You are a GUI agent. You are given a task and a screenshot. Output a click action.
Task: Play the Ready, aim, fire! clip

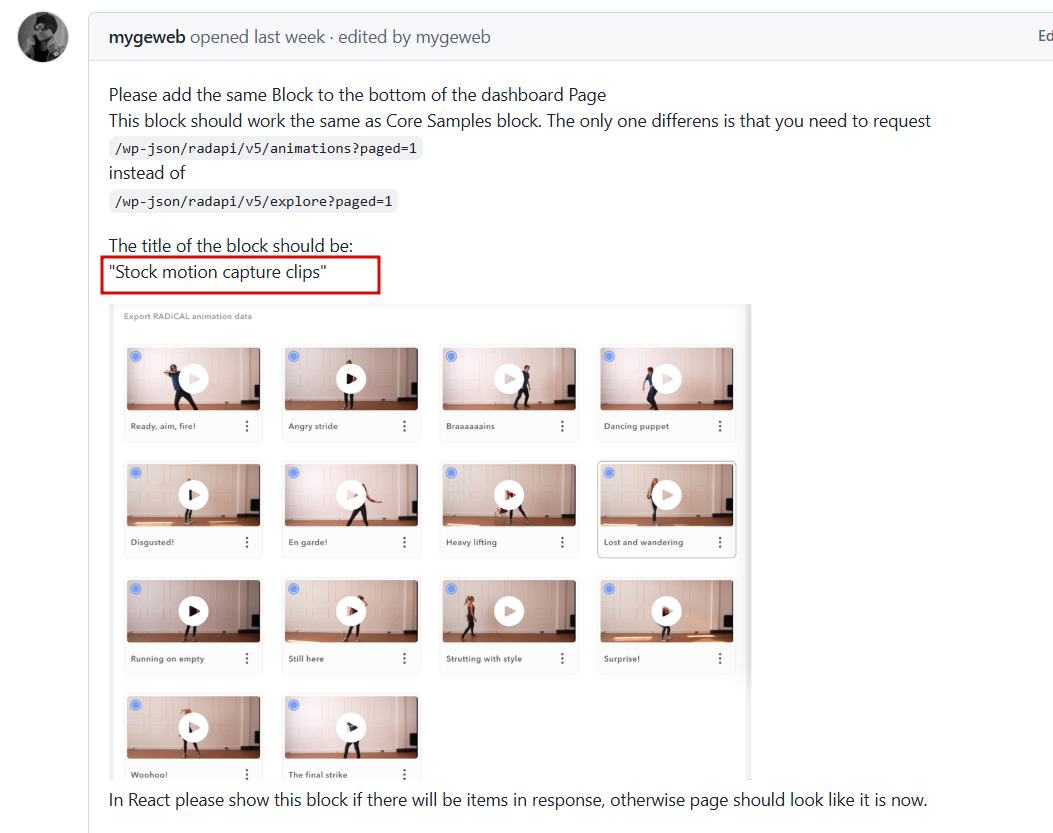click(x=193, y=379)
